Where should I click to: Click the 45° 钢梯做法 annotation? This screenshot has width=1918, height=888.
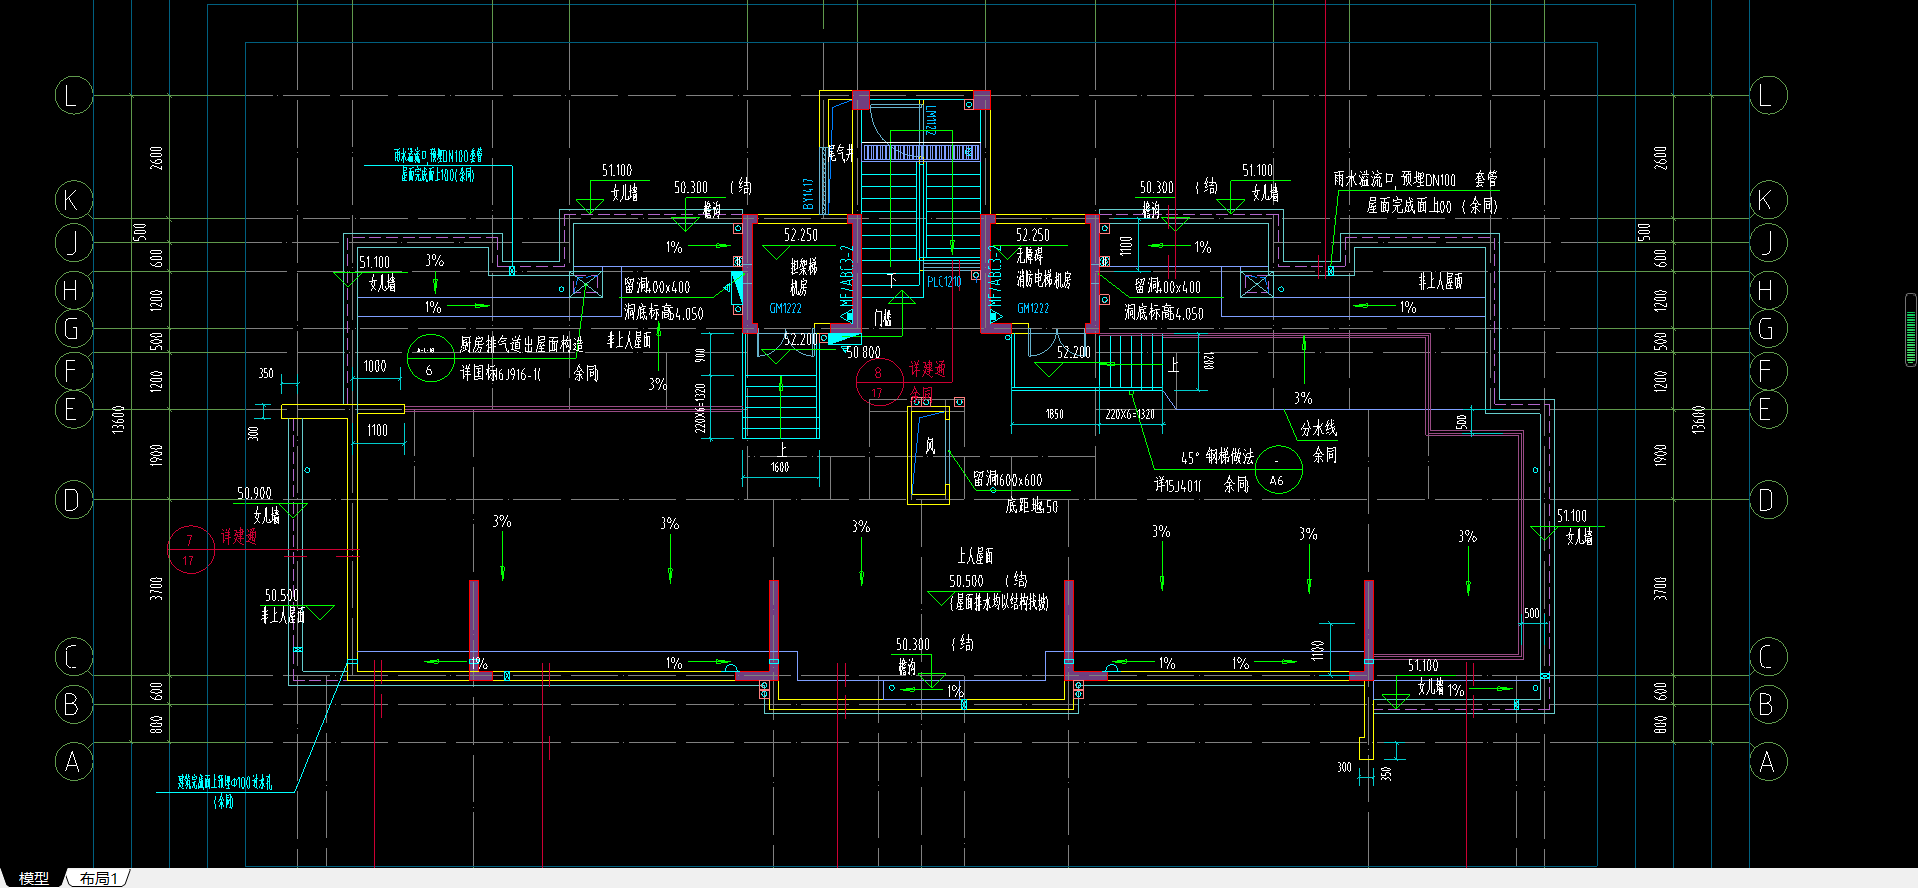[1217, 457]
